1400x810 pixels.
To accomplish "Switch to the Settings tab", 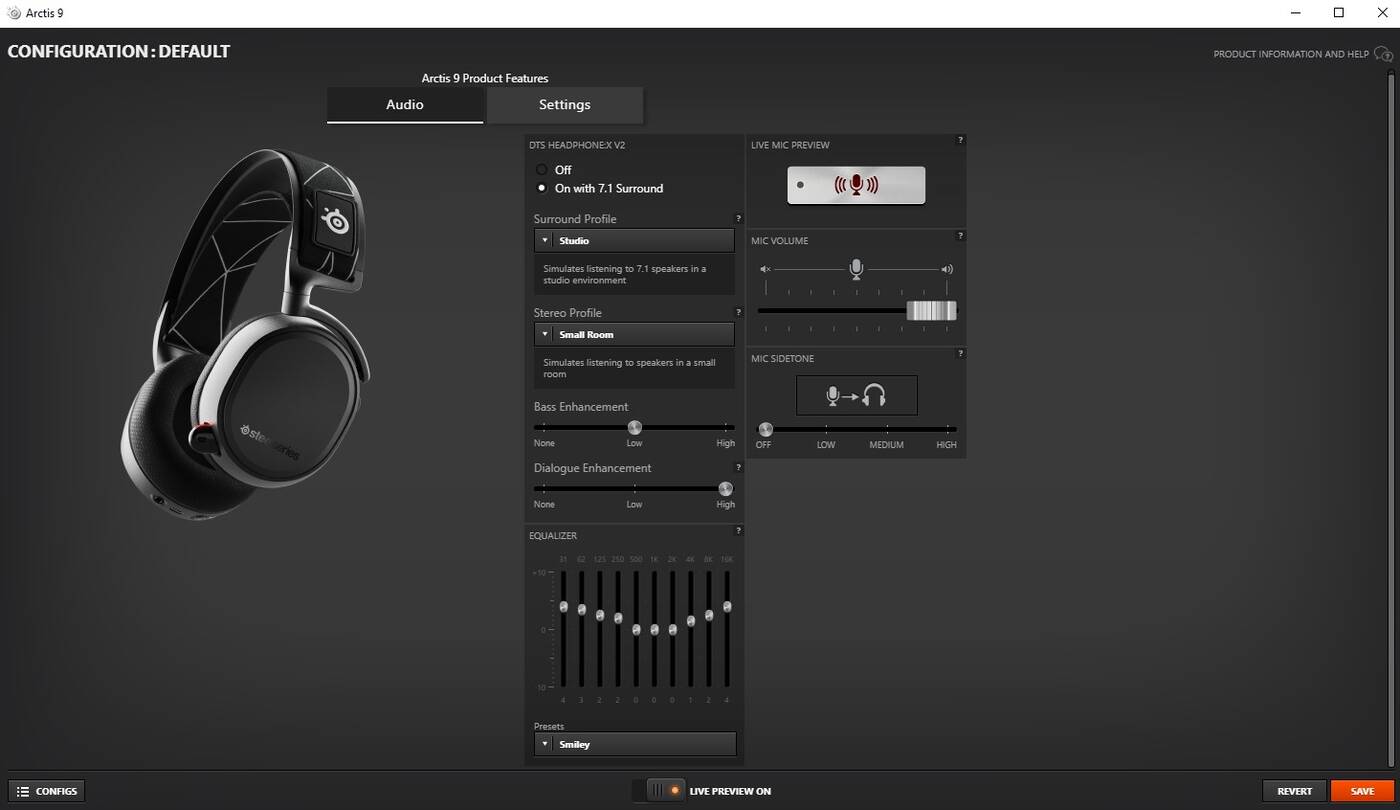I will click(564, 105).
